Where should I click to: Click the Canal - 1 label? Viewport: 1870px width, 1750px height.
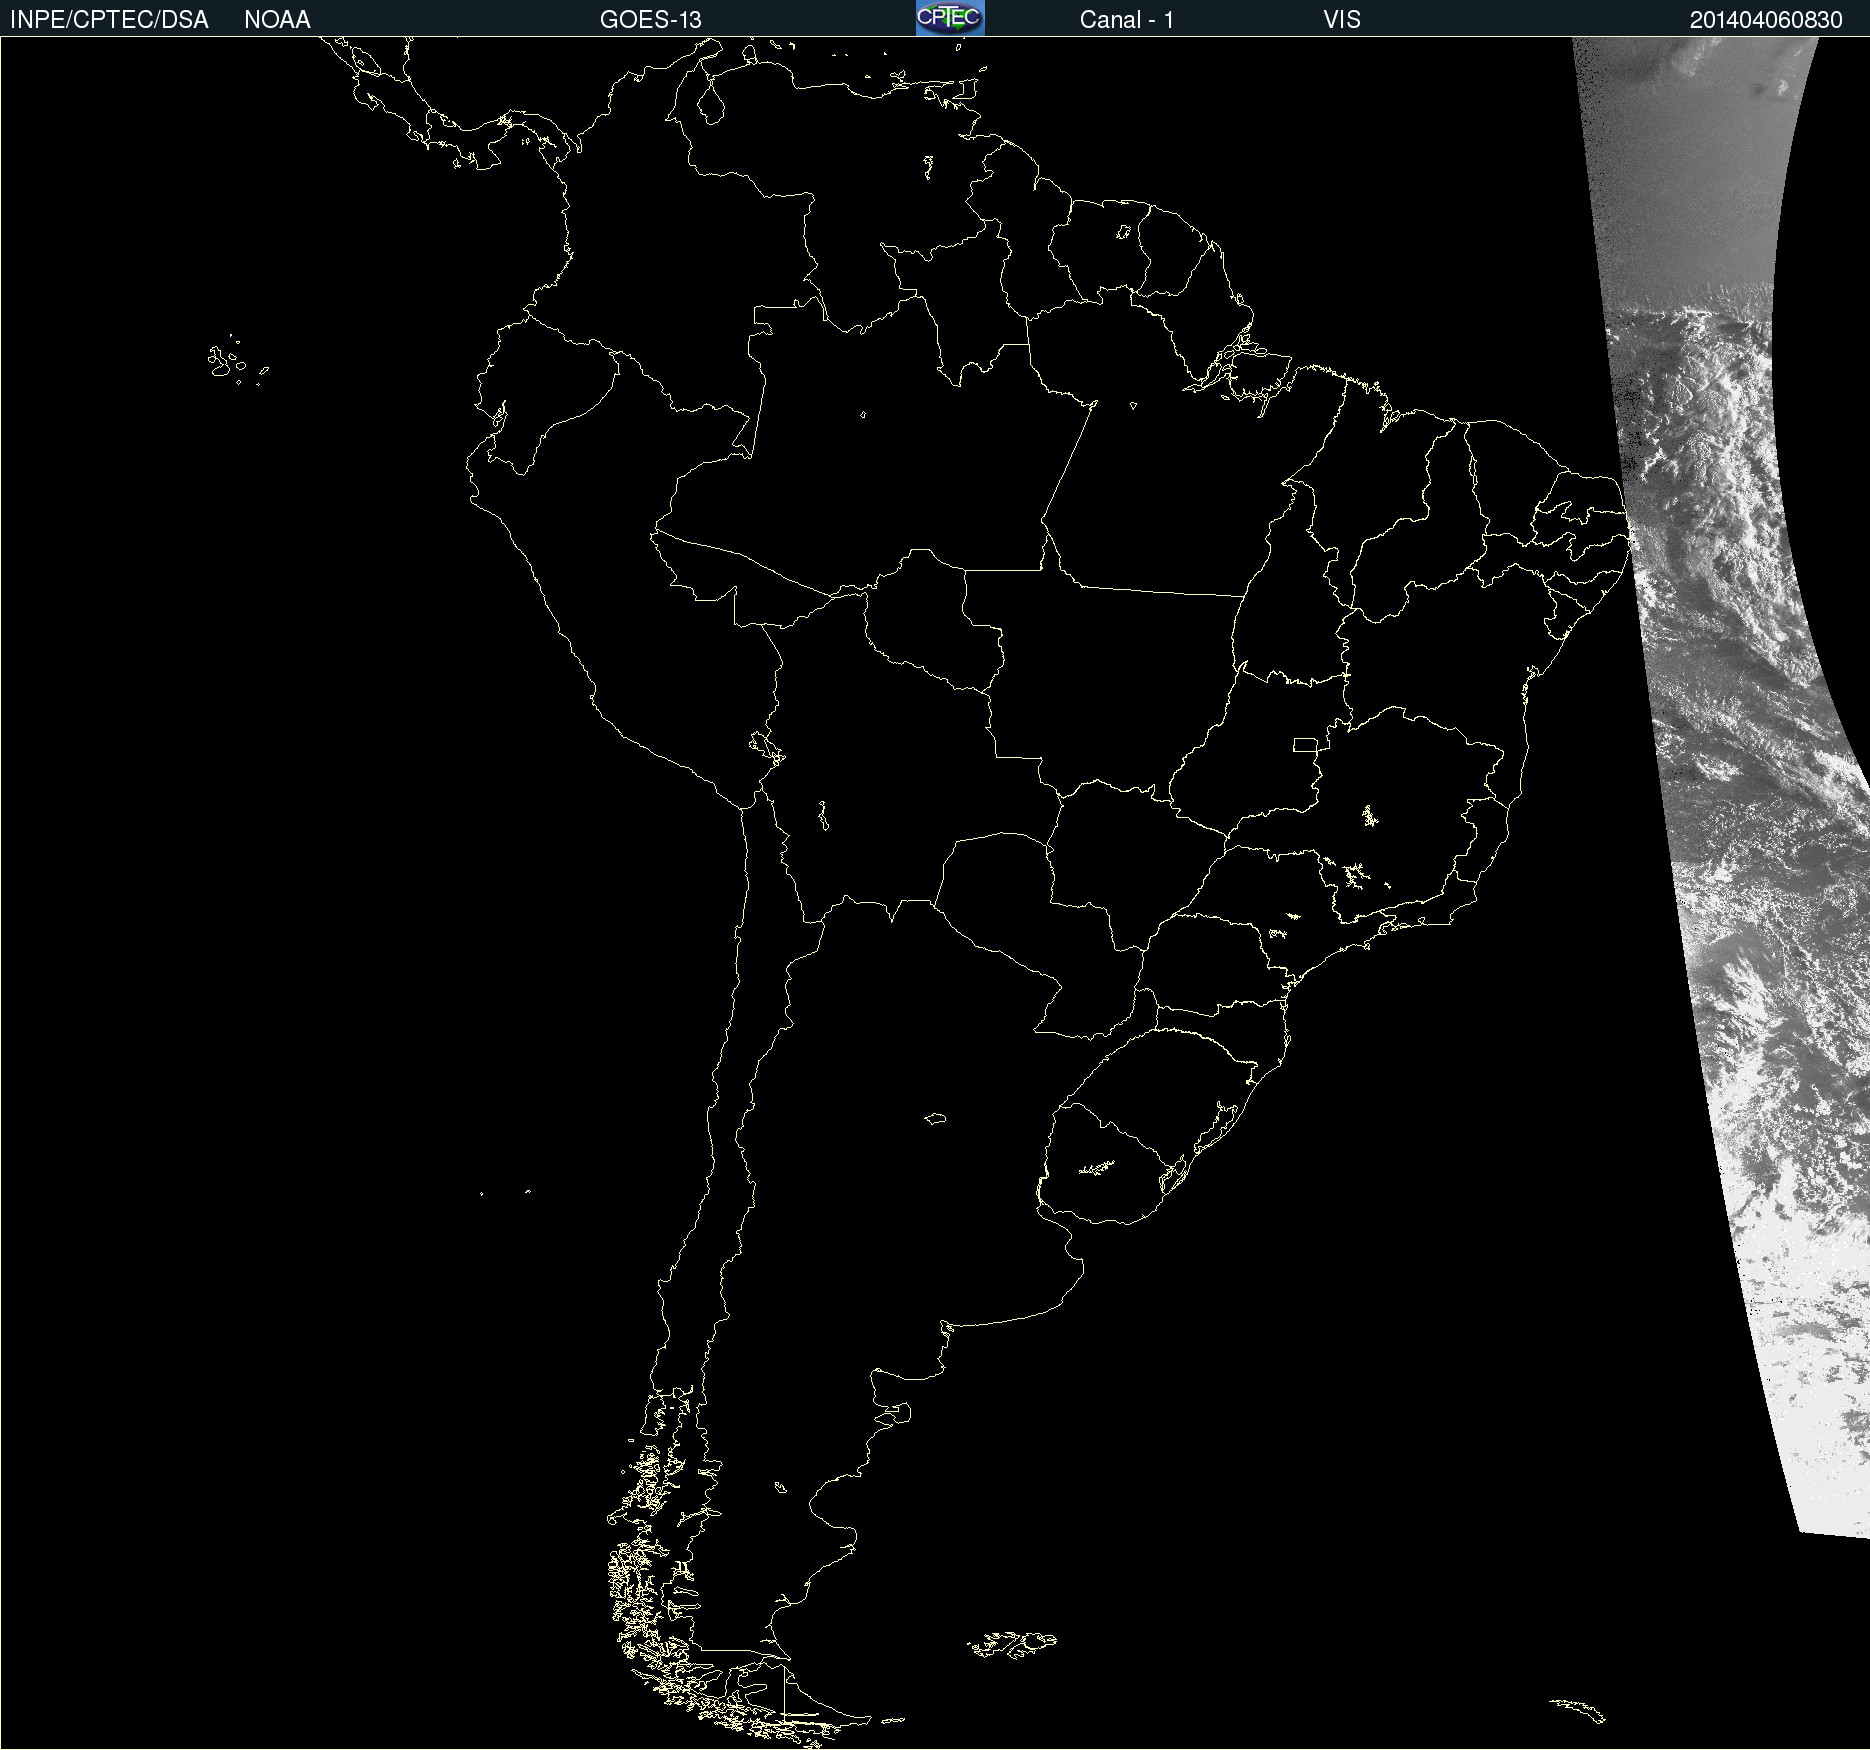(x=1127, y=20)
